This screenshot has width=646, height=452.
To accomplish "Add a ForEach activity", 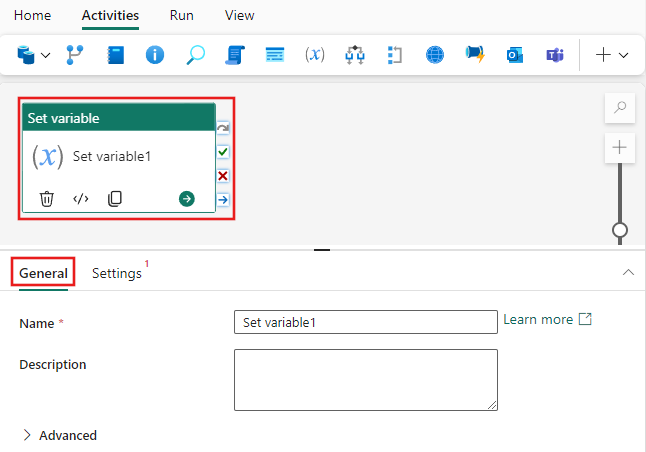I will tap(395, 55).
